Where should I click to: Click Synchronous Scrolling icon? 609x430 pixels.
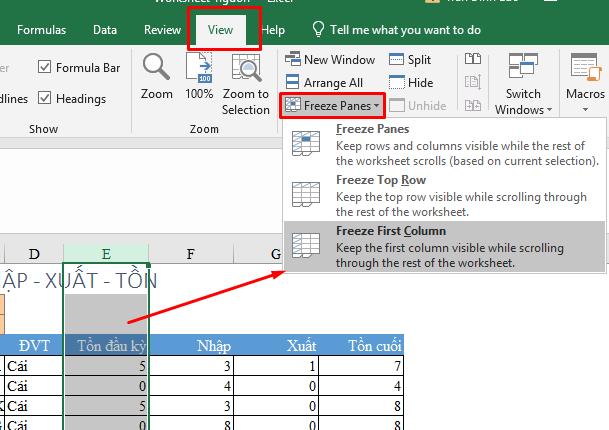[x=473, y=82]
